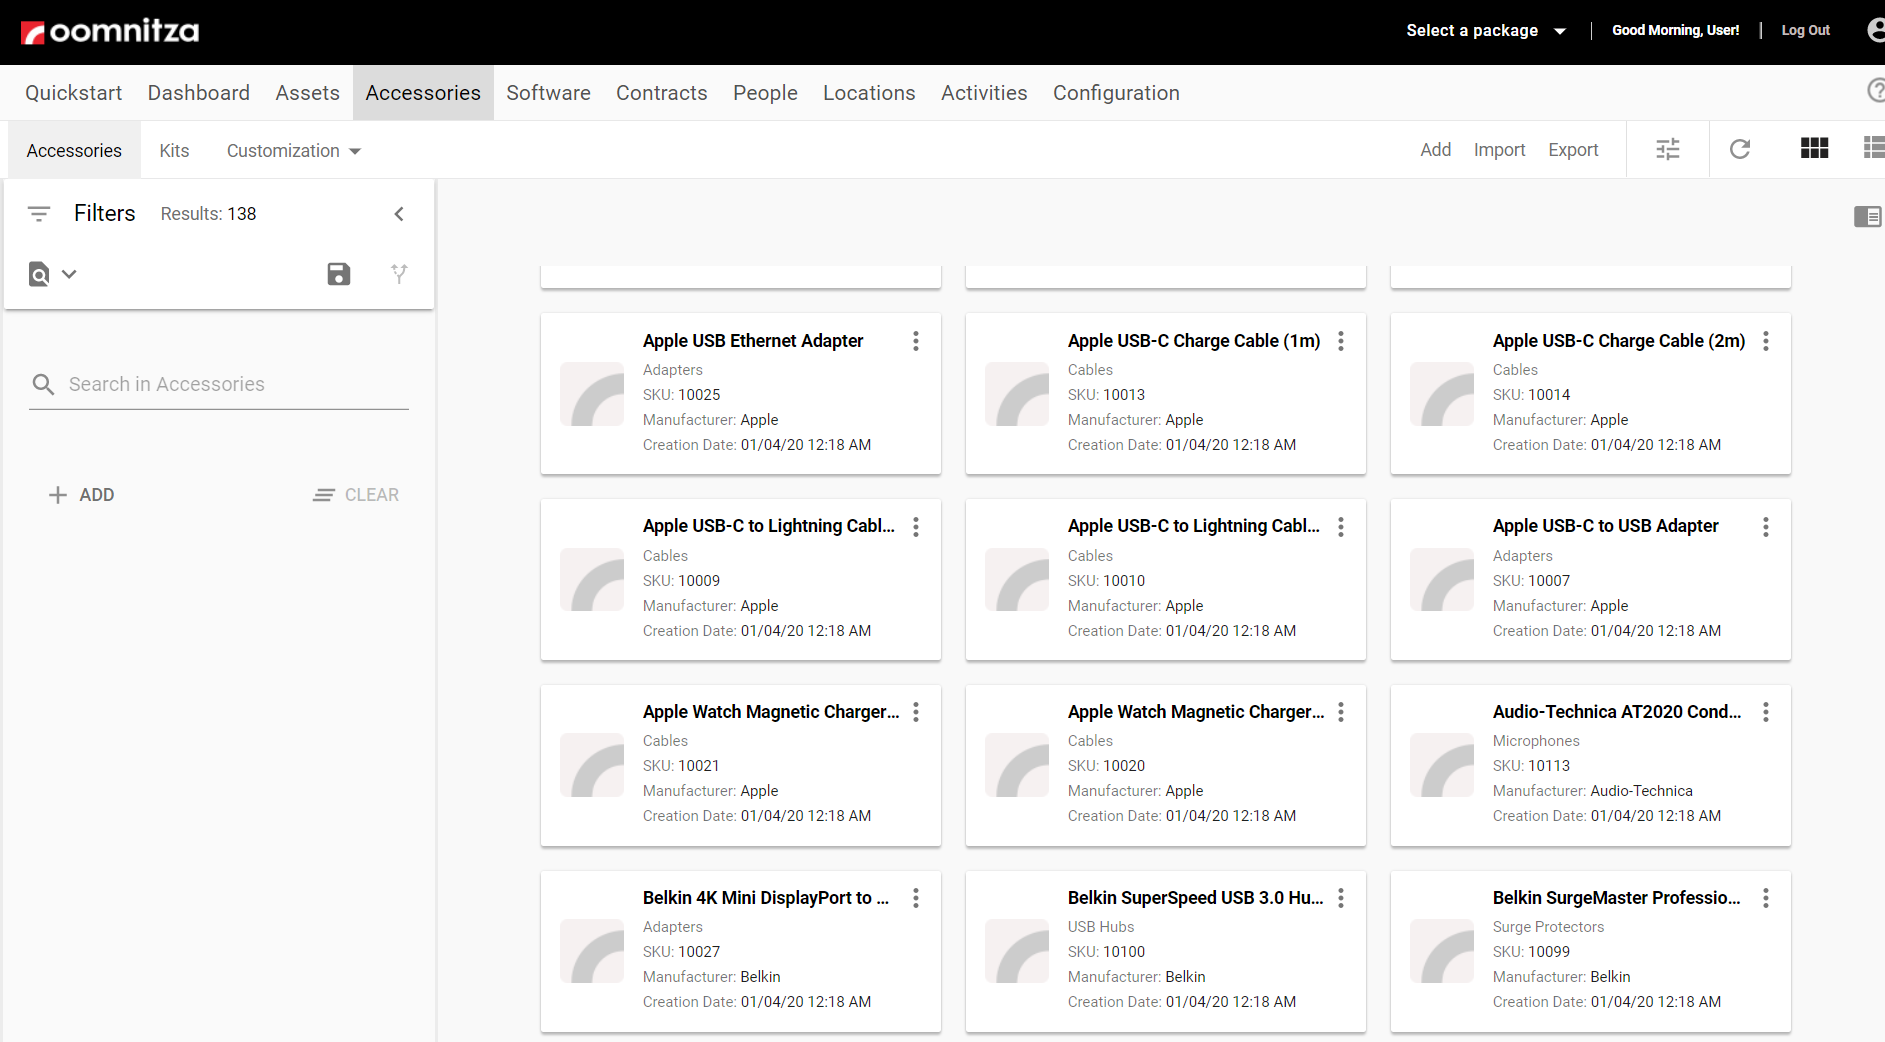Click the save filter disk icon
Screen dimensions: 1885x1042
tap(339, 274)
